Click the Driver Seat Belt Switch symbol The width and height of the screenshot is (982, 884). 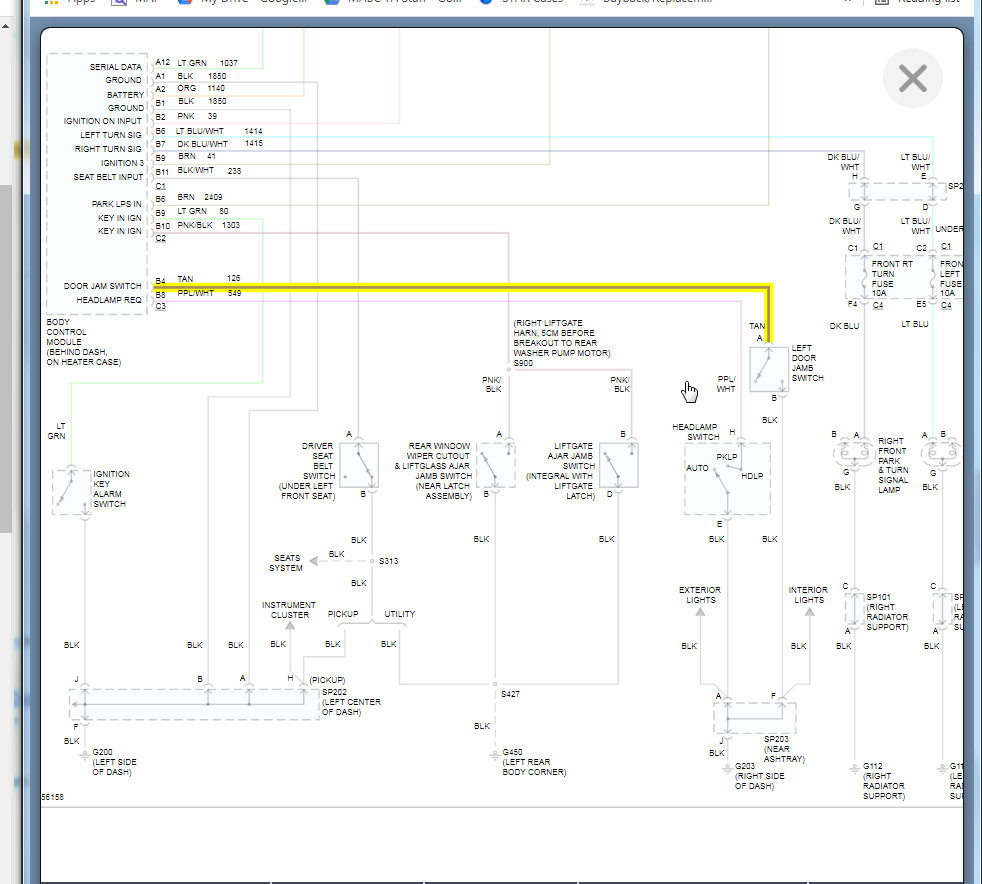[359, 464]
